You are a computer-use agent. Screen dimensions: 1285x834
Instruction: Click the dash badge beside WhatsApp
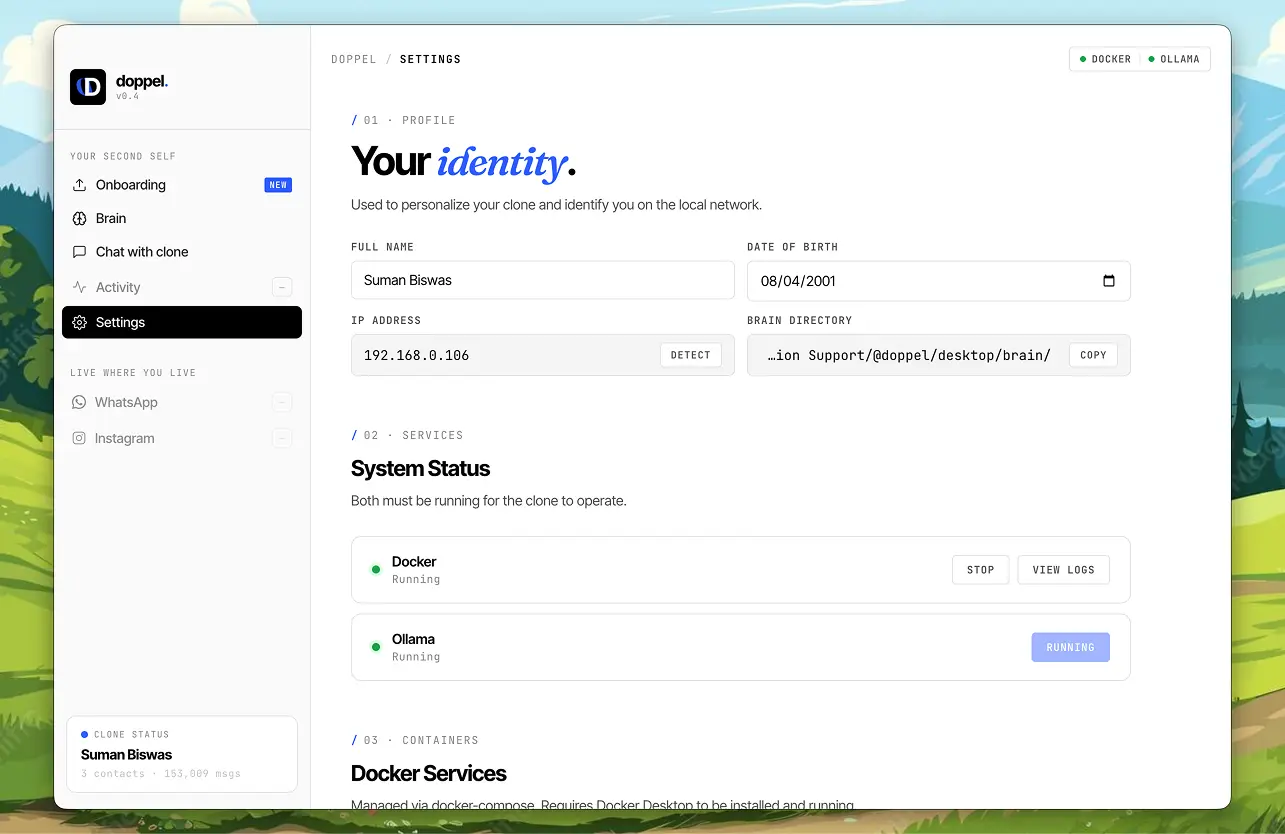pyautogui.click(x=282, y=402)
